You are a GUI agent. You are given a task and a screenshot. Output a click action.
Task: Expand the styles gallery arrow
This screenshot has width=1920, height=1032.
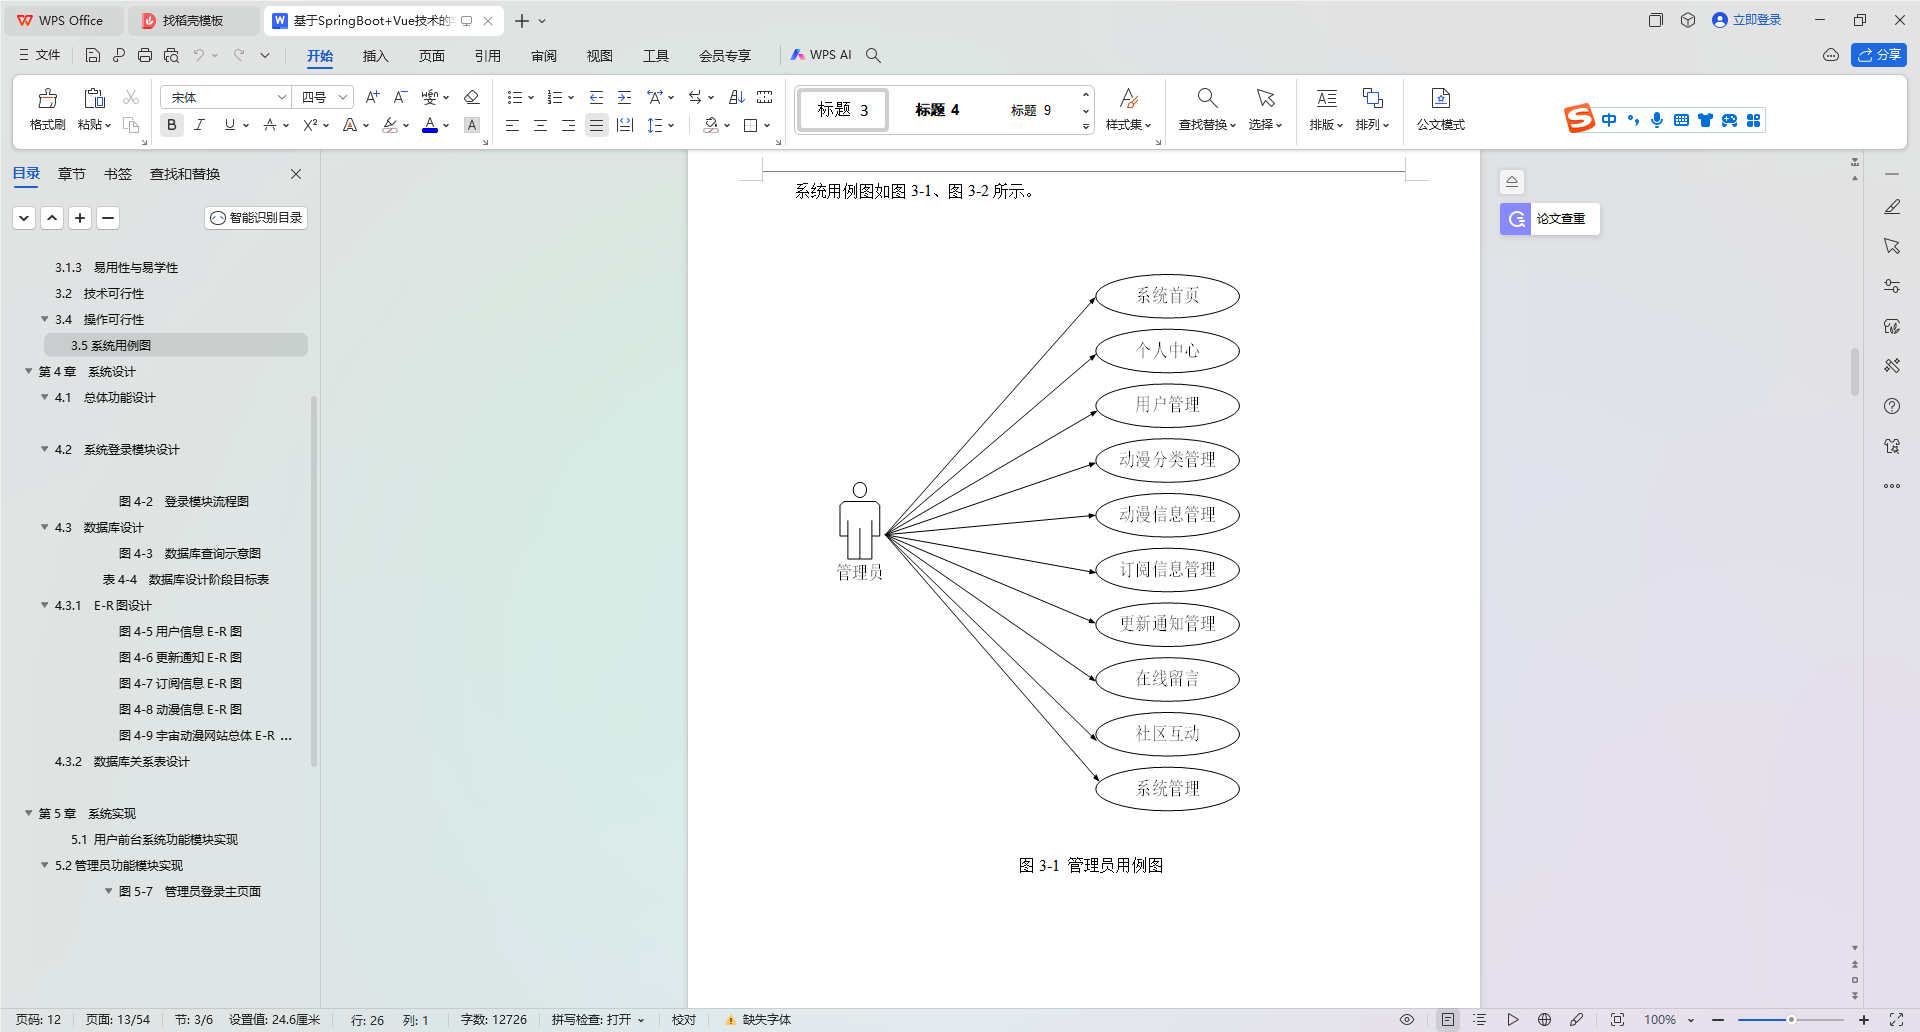(1086, 127)
